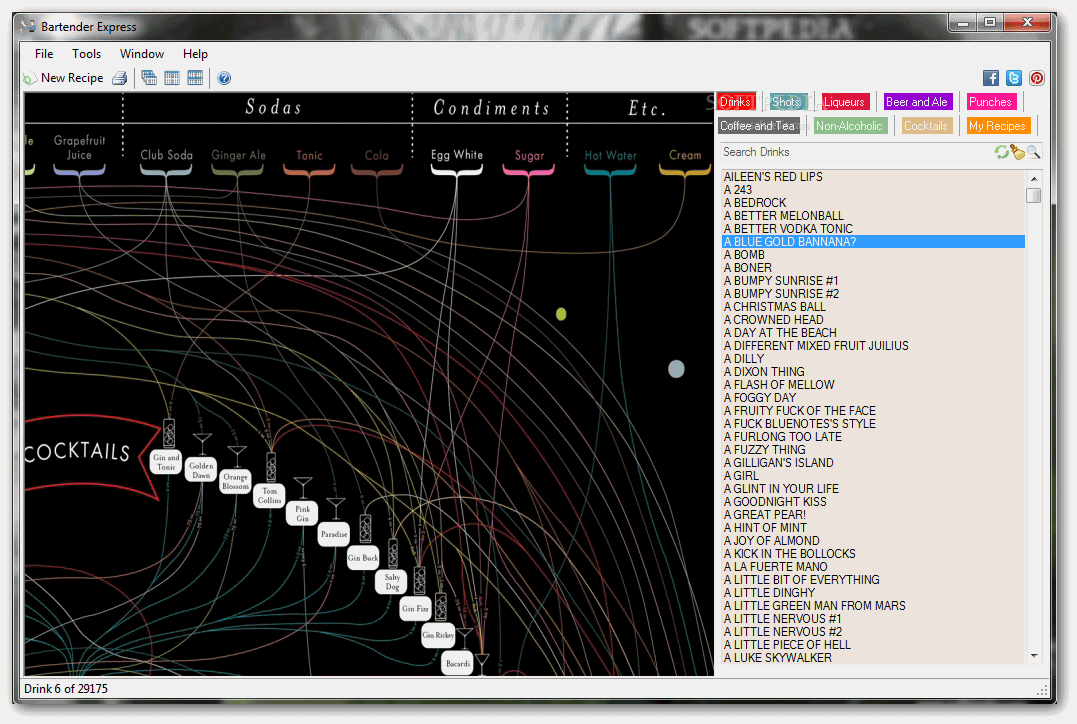Screen dimensions: 1077x724
Task: Click the printer icon in toolbar
Action: (x=120, y=78)
